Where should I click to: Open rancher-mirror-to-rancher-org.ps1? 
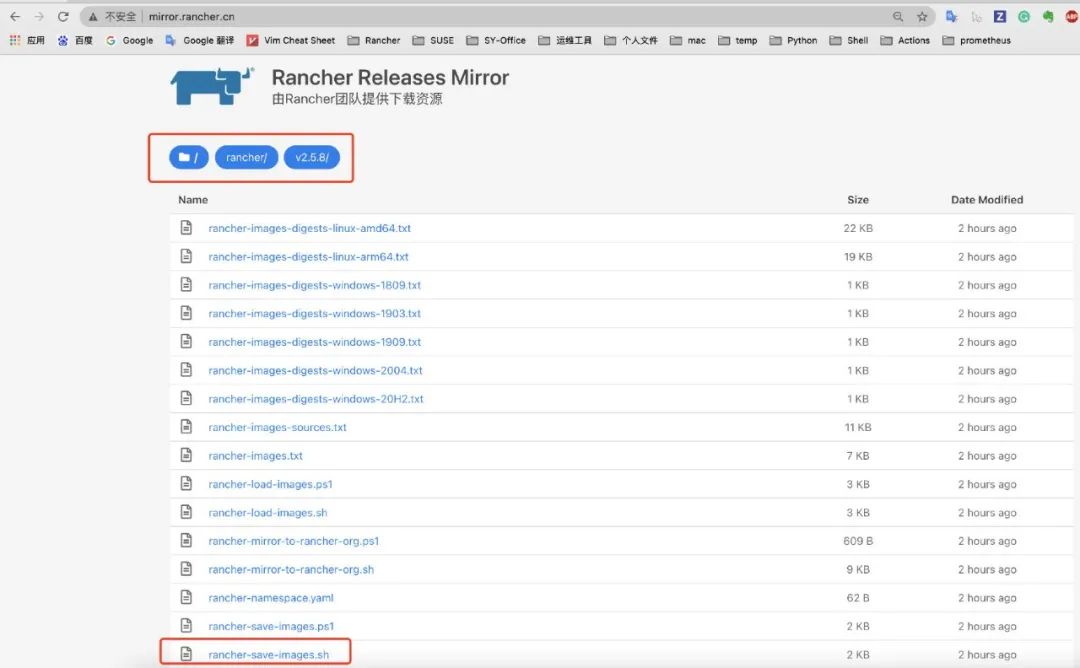[293, 541]
